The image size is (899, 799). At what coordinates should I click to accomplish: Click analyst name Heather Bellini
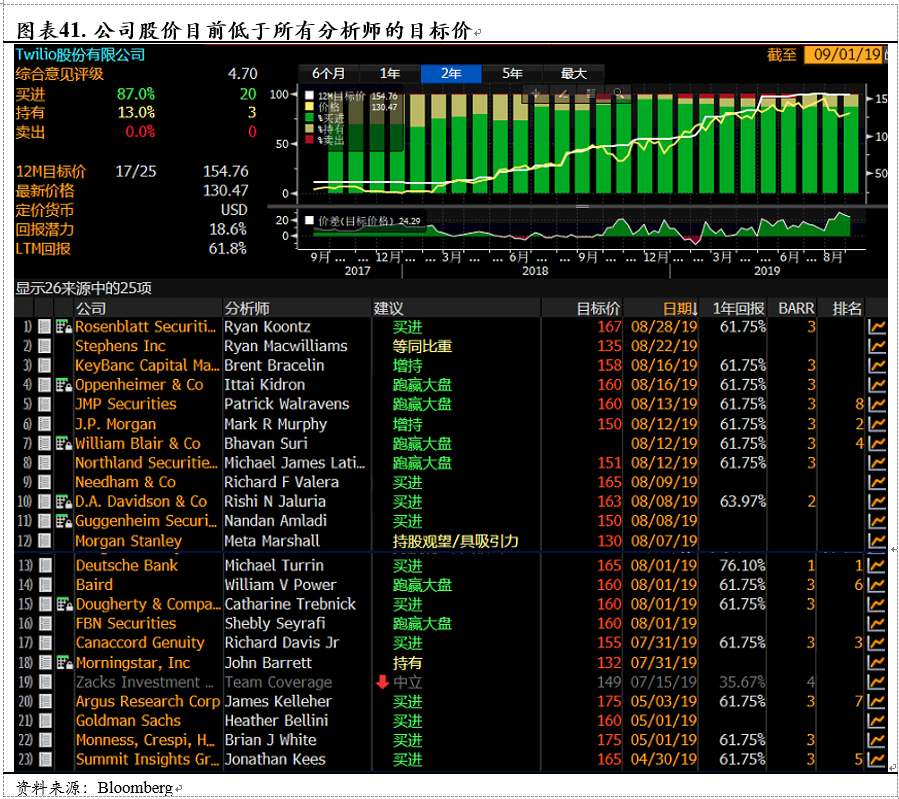click(276, 720)
